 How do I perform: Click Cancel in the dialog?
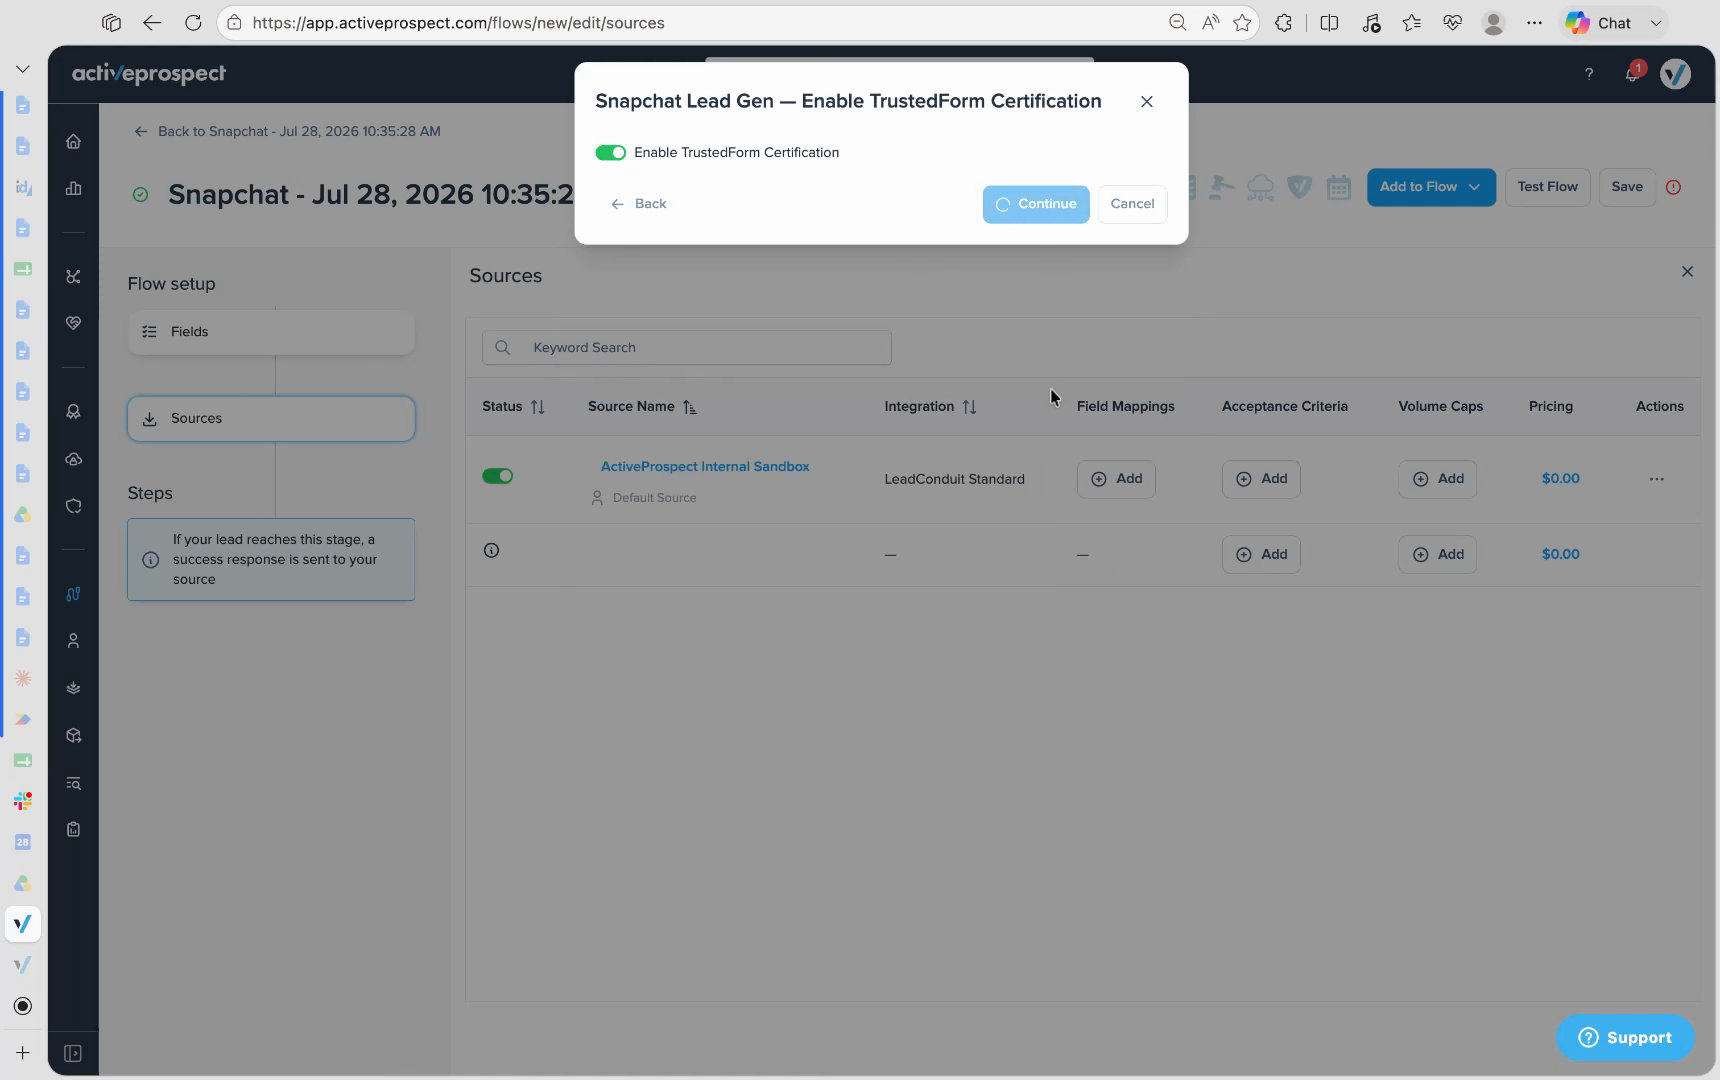pyautogui.click(x=1132, y=204)
